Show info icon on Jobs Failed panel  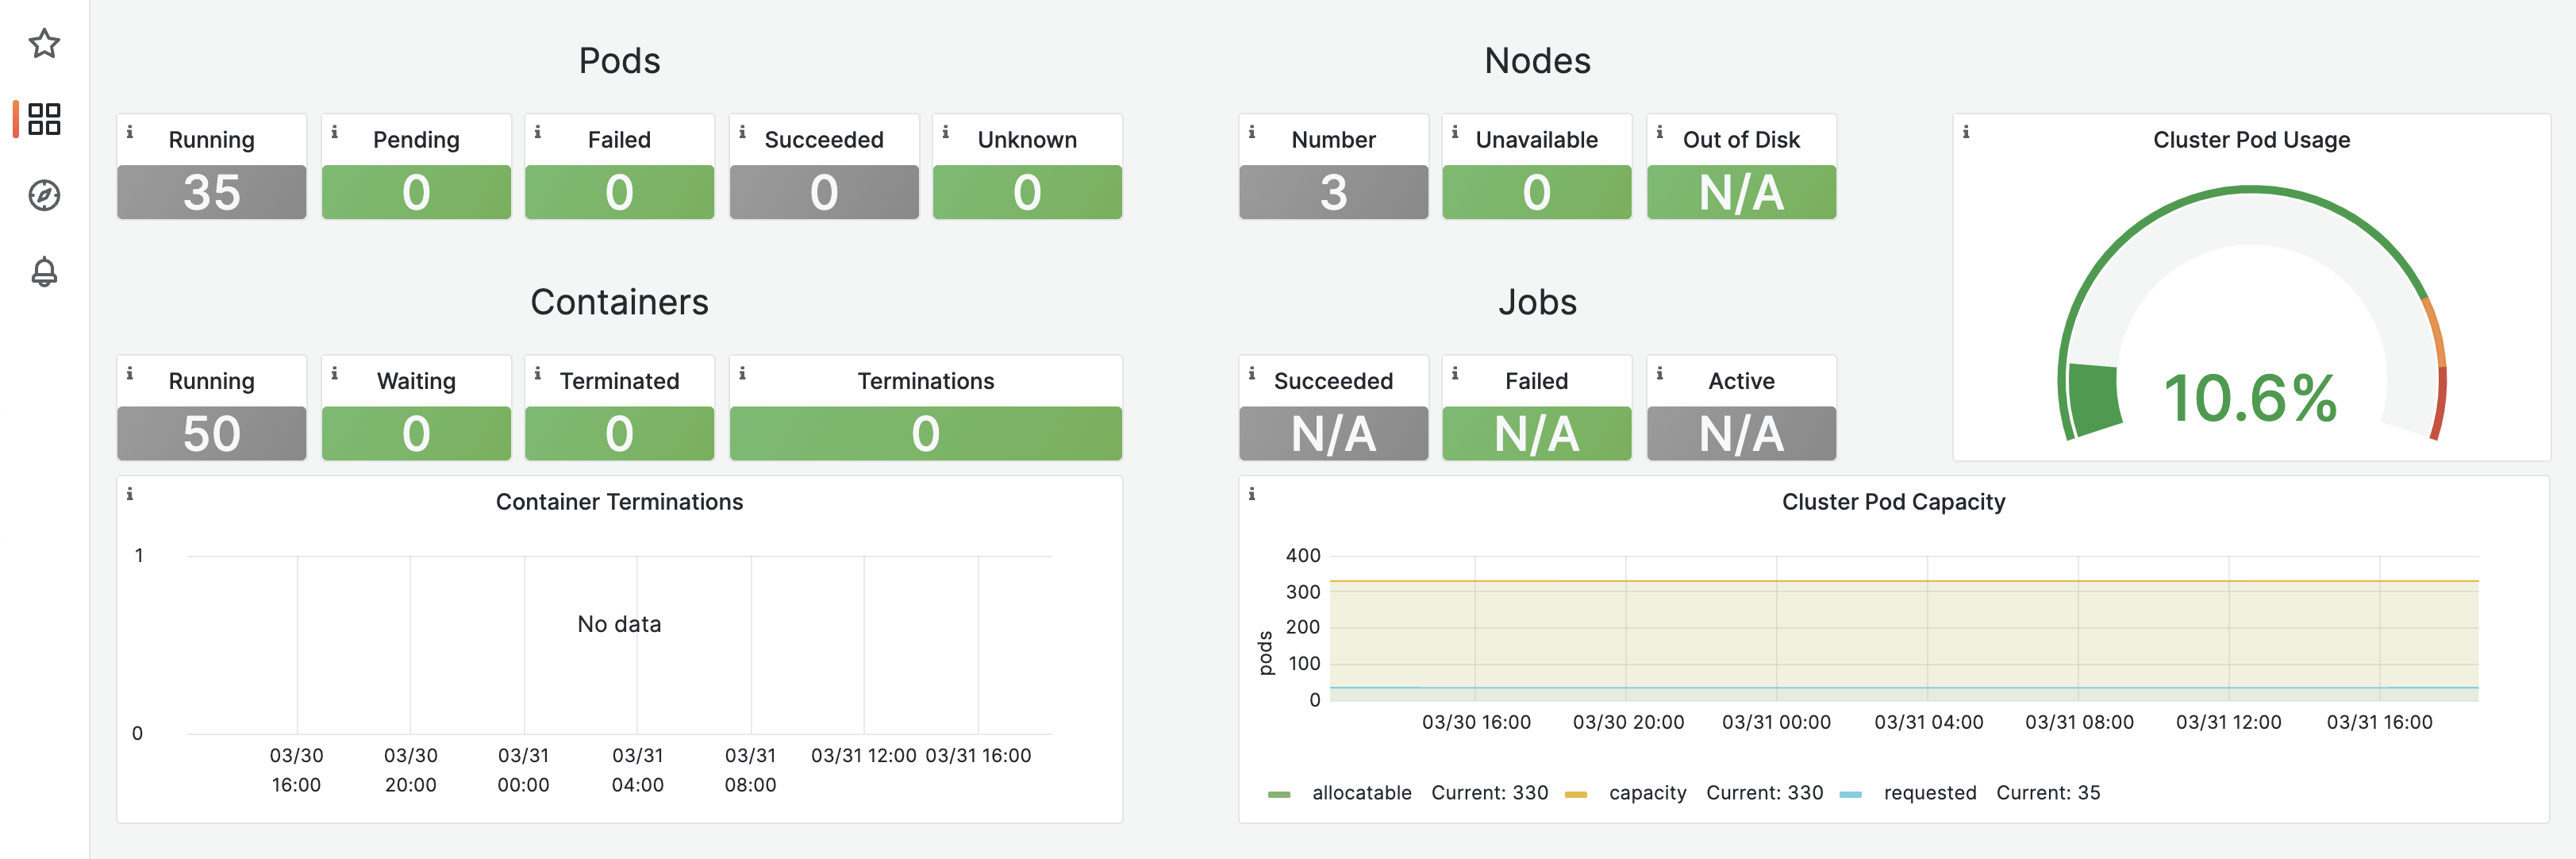[x=1456, y=373]
